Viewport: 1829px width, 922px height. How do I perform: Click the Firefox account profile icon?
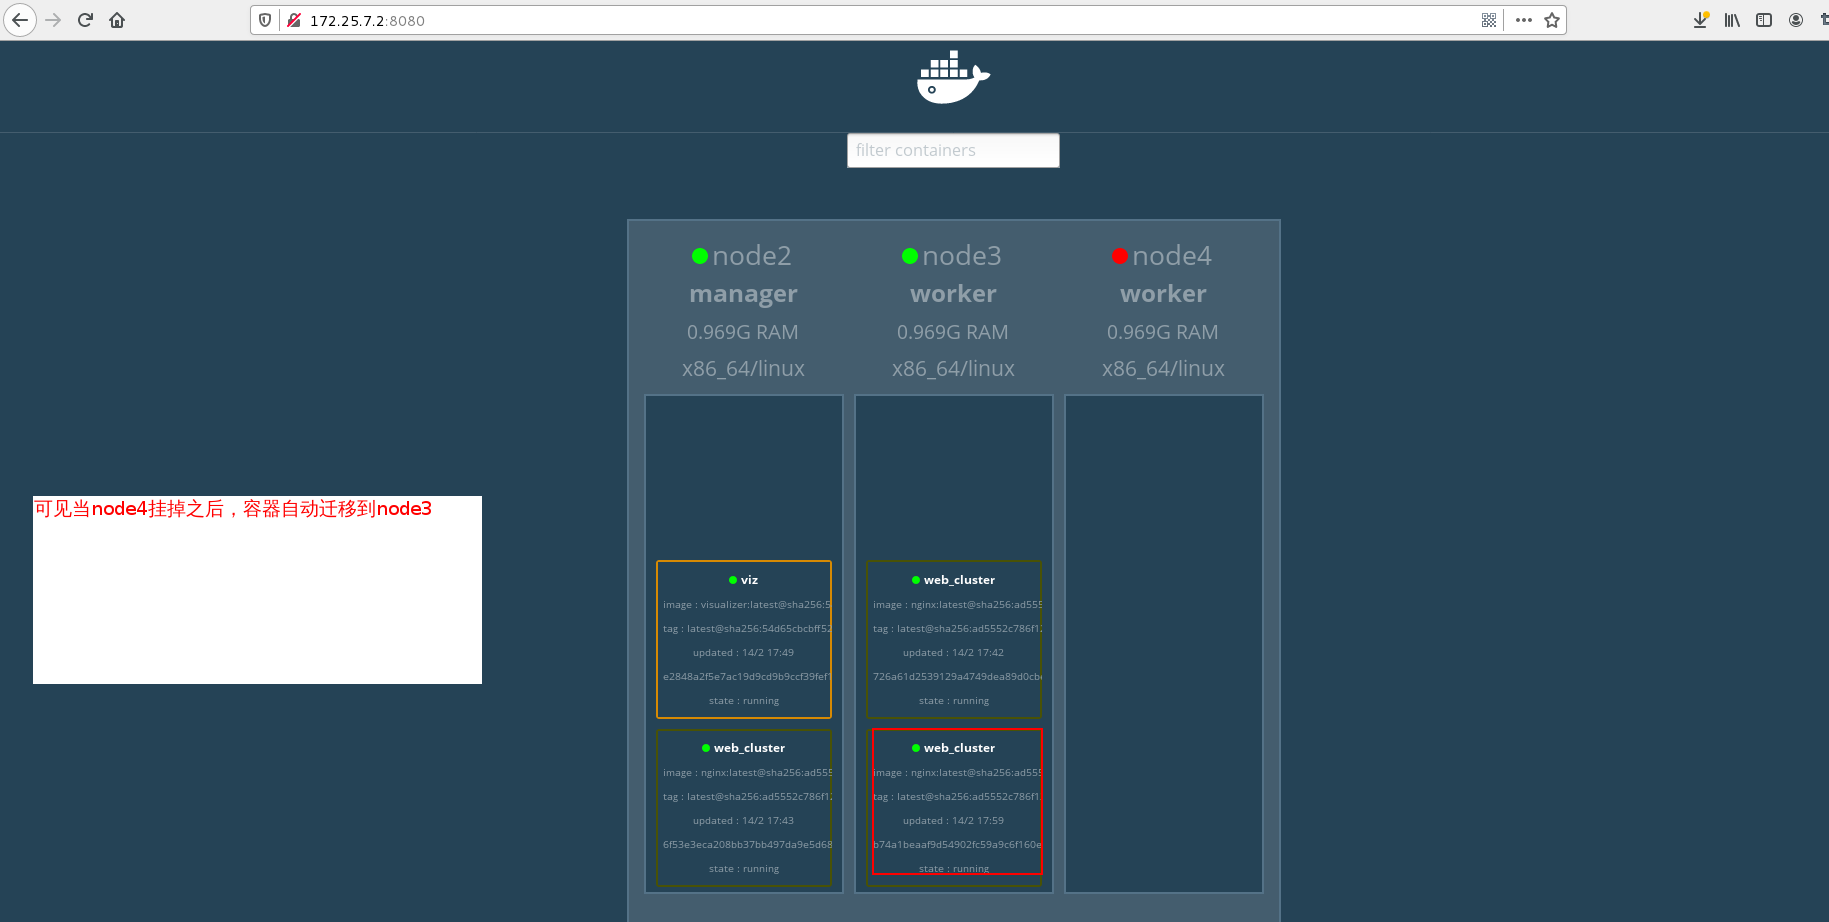[x=1796, y=20]
